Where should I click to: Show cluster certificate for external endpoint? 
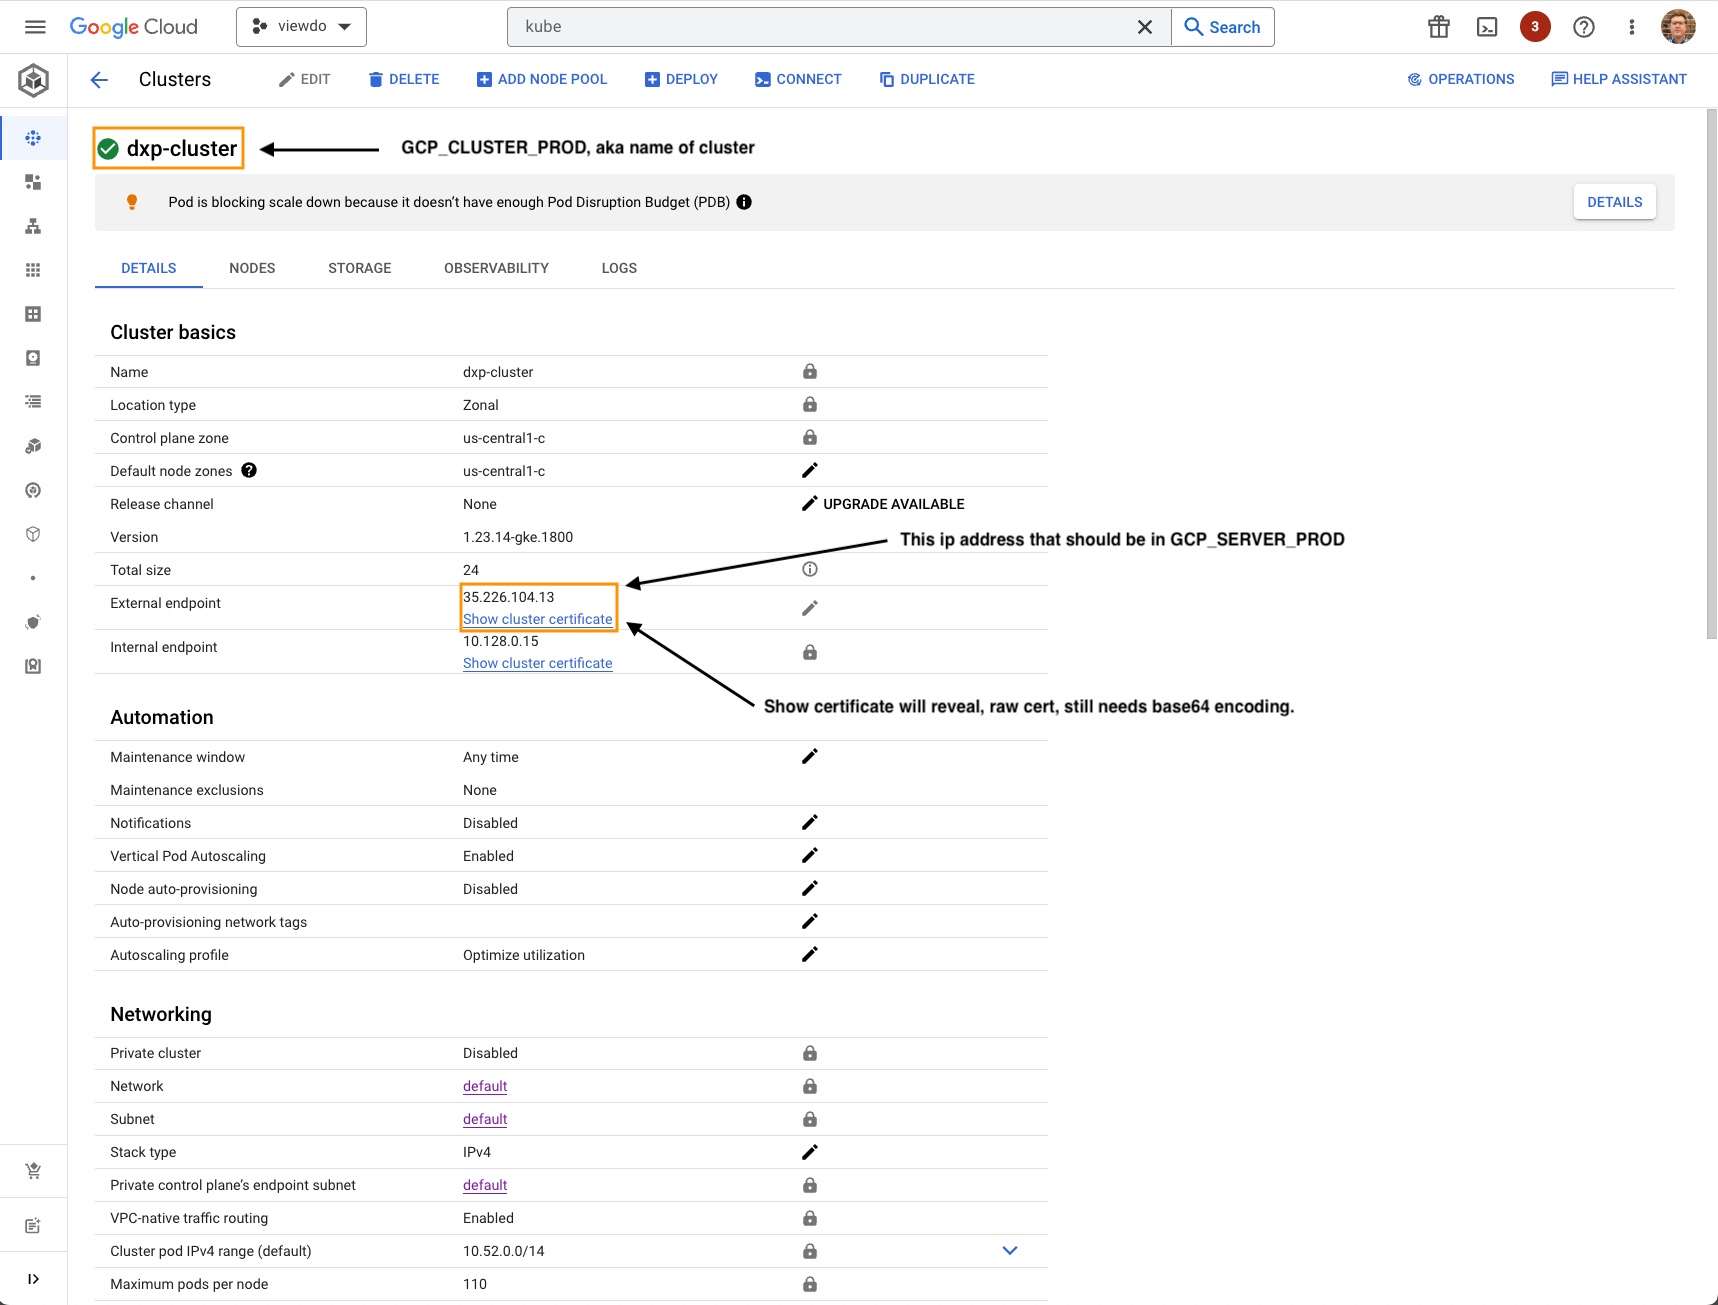click(x=538, y=619)
